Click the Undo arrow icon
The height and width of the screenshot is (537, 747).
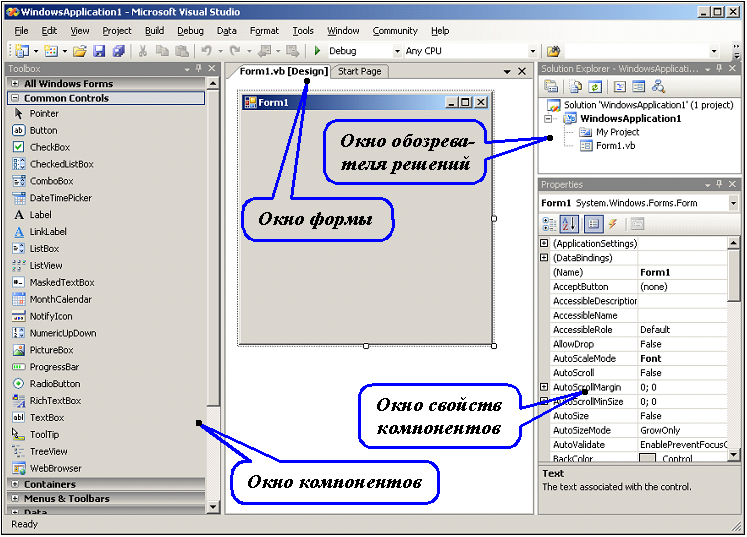pyautogui.click(x=206, y=51)
